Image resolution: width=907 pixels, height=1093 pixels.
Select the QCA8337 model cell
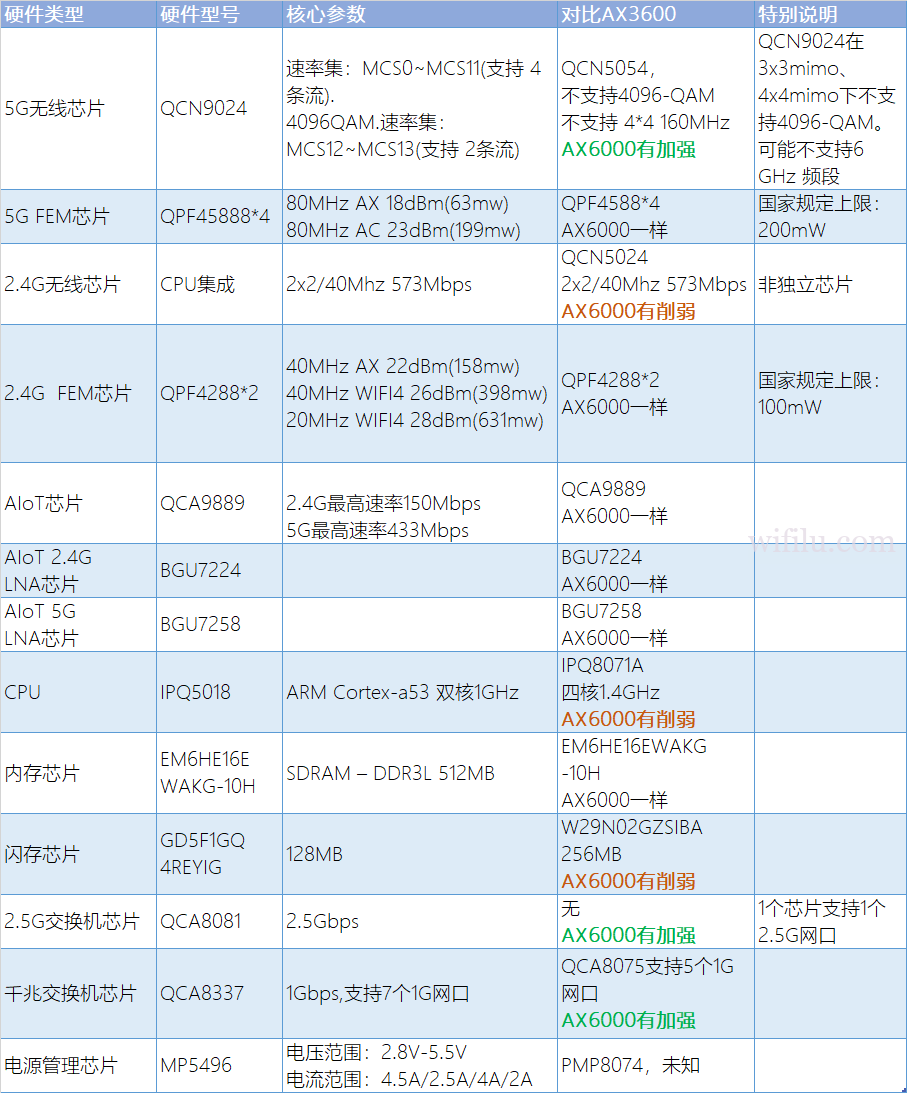pos(219,993)
